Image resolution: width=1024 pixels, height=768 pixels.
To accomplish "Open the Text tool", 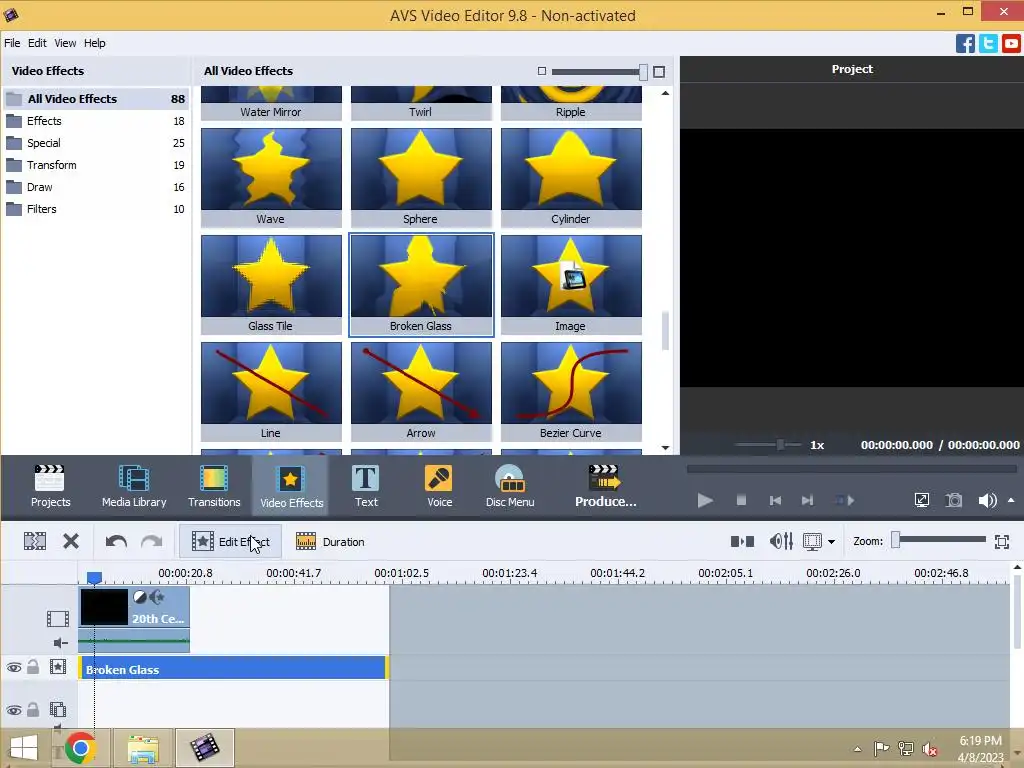I will pos(366,486).
